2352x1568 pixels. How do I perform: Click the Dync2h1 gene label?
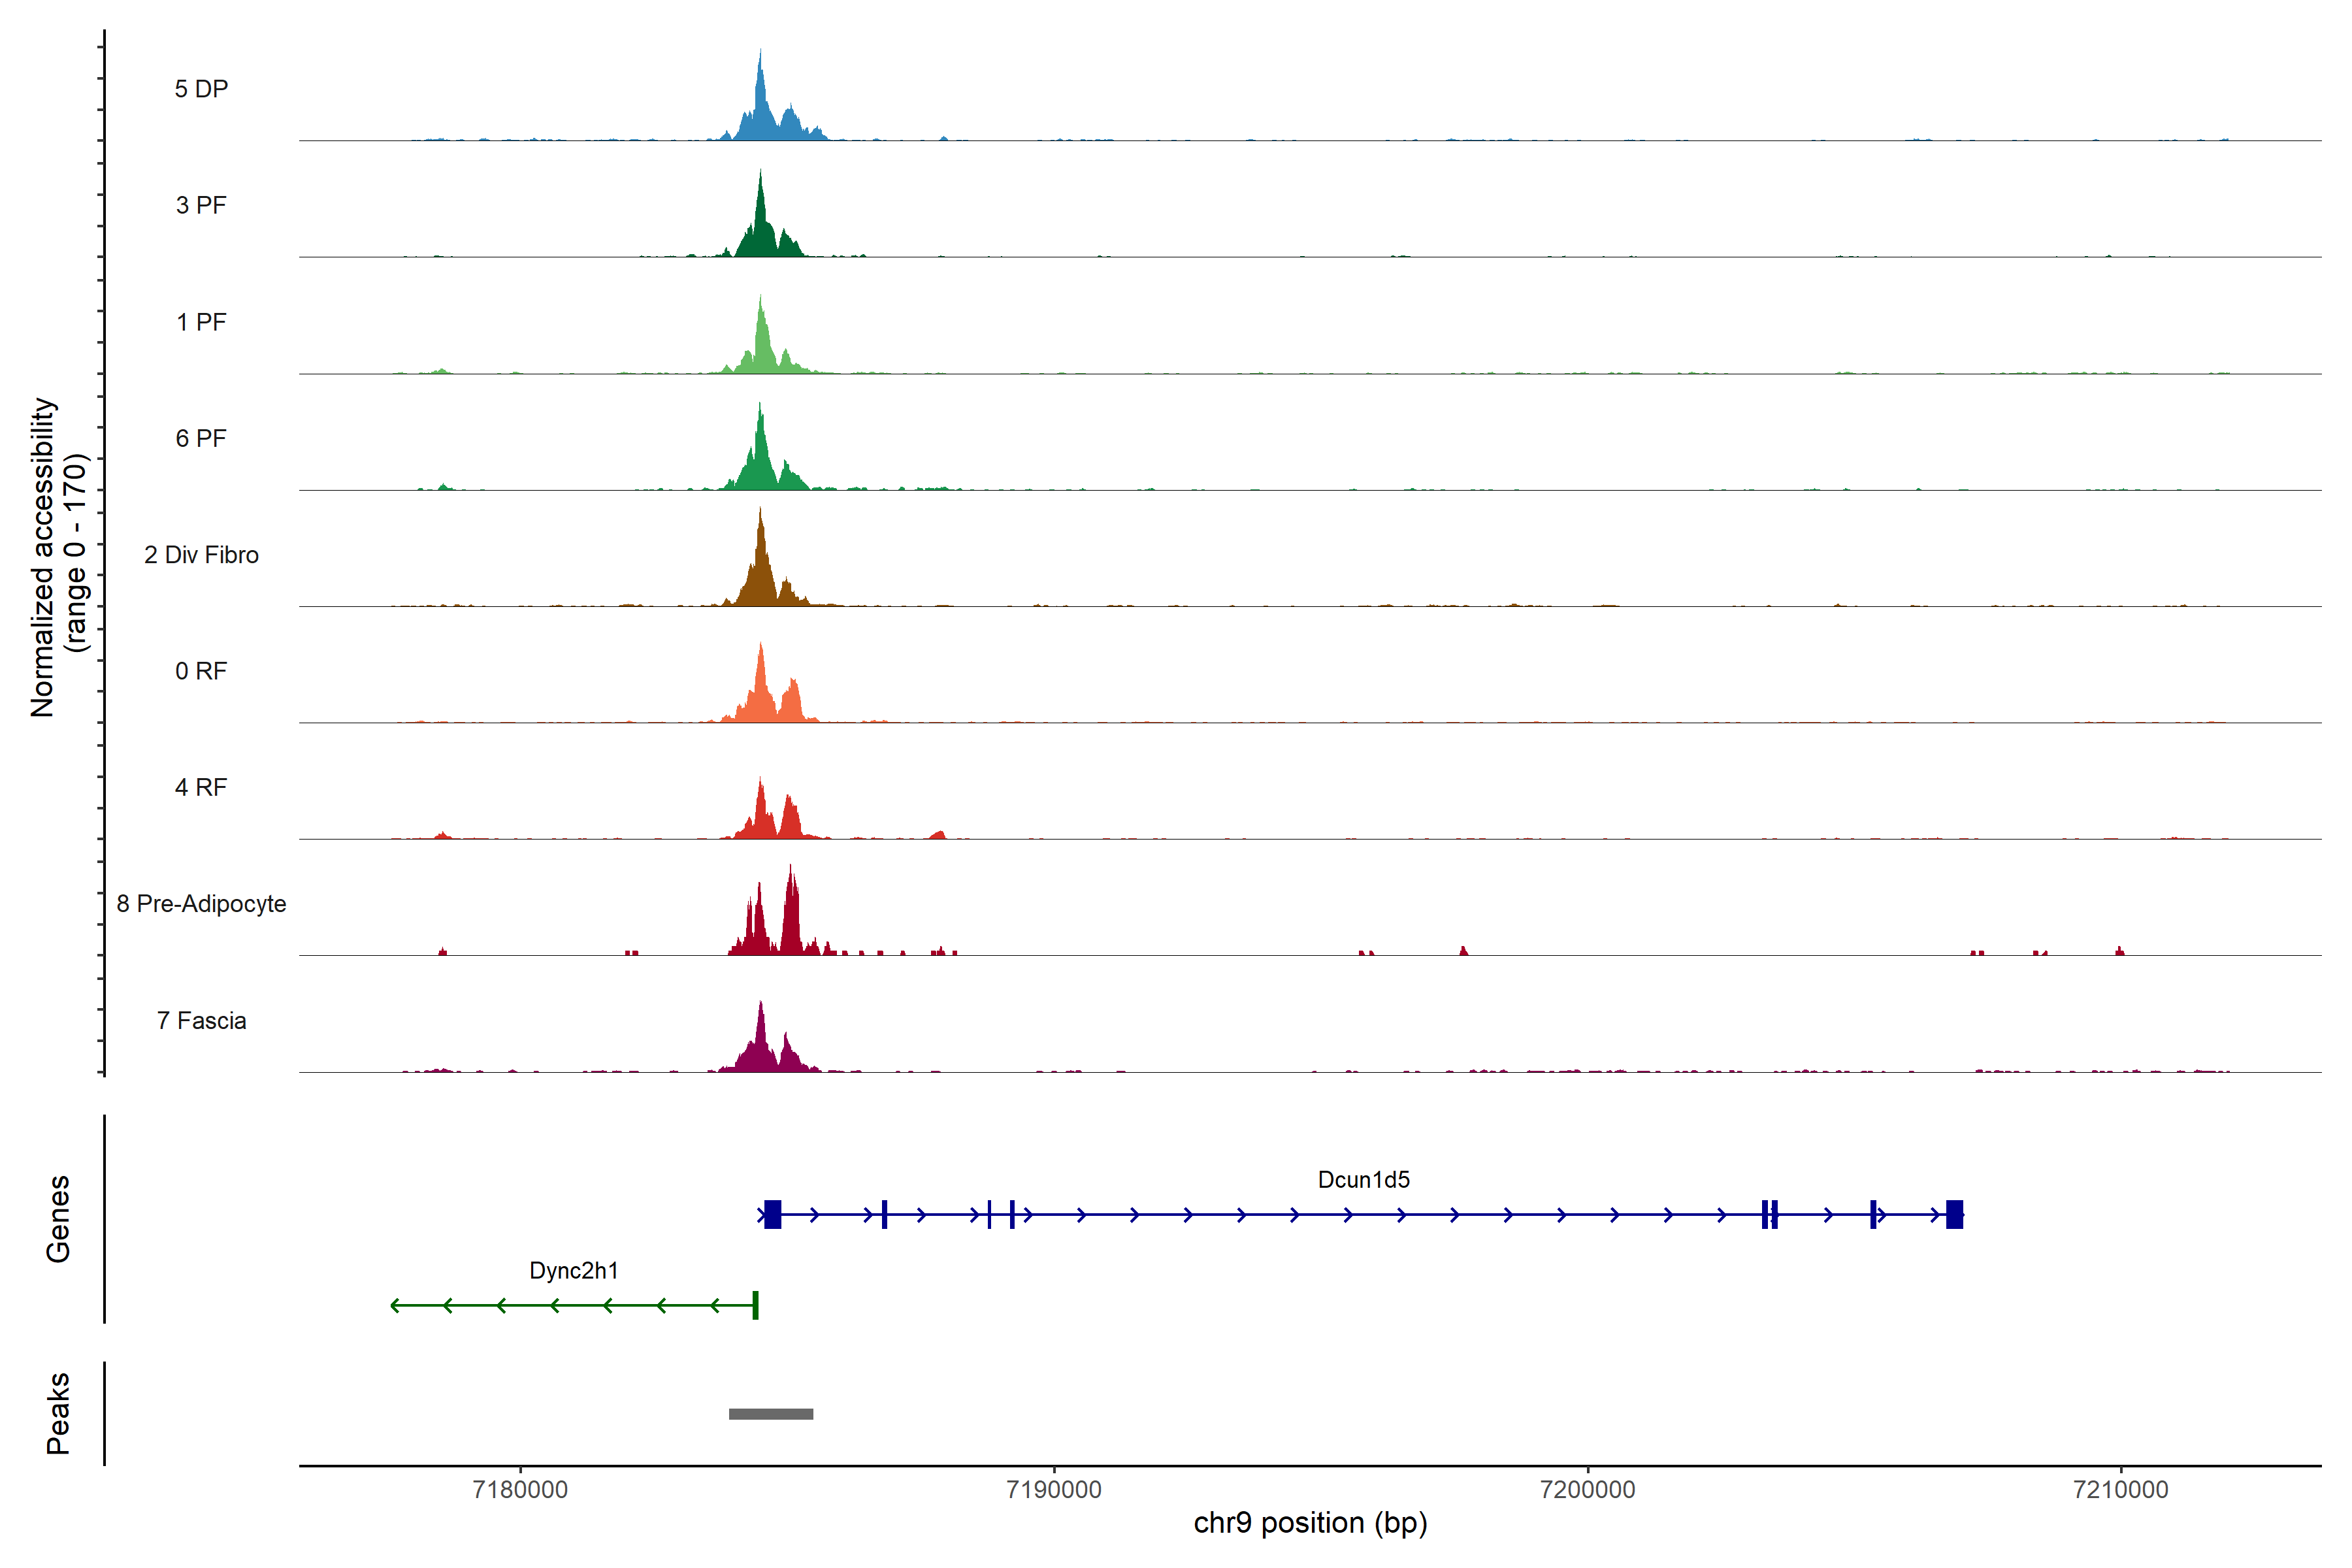tap(573, 1271)
